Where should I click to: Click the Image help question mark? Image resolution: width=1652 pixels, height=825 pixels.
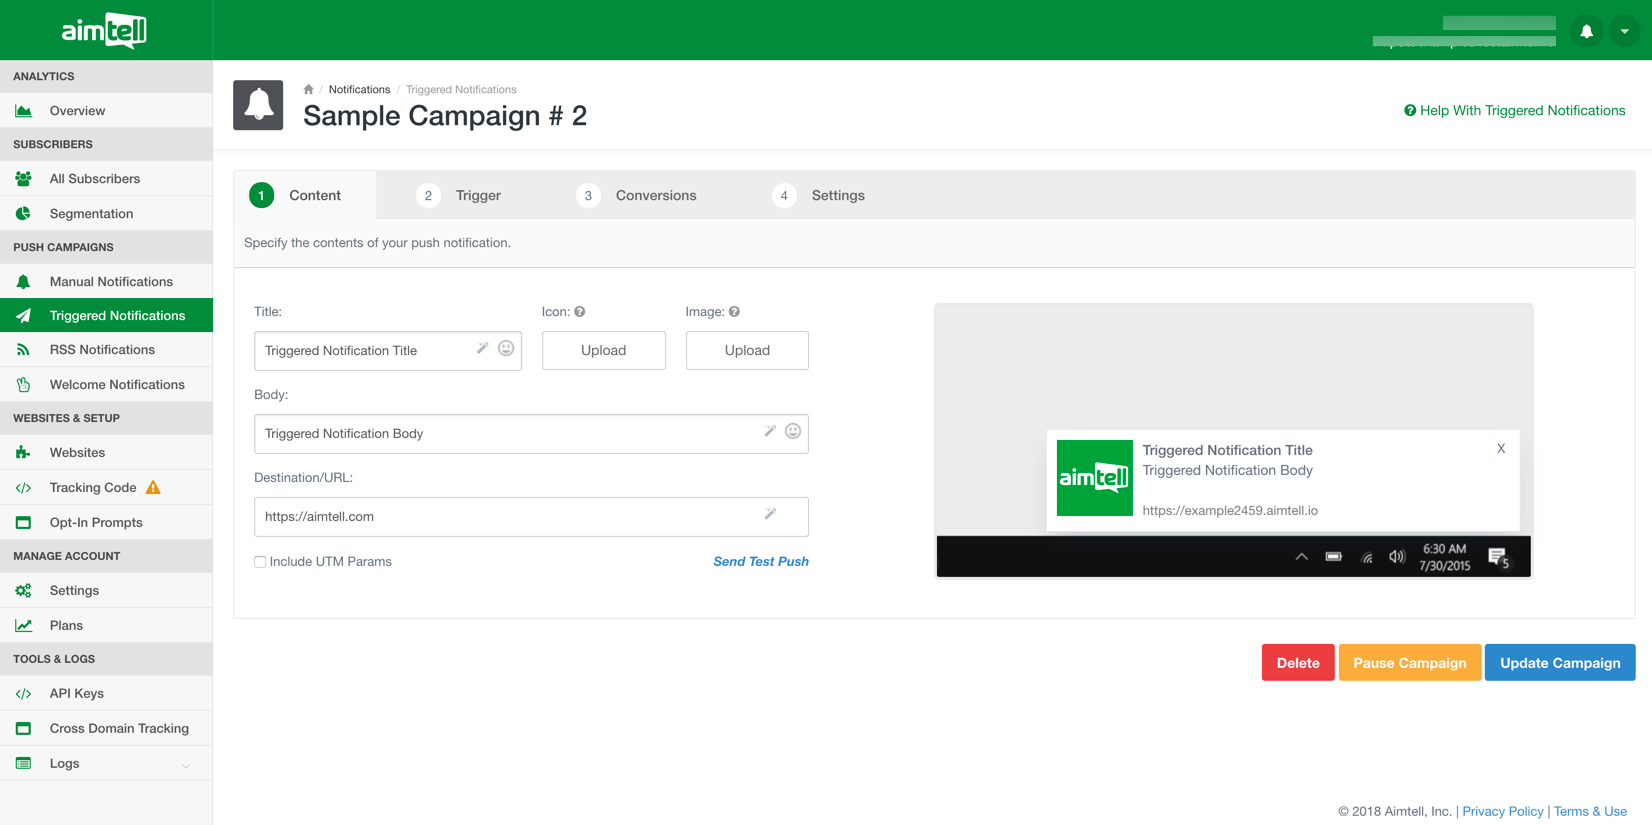734,312
